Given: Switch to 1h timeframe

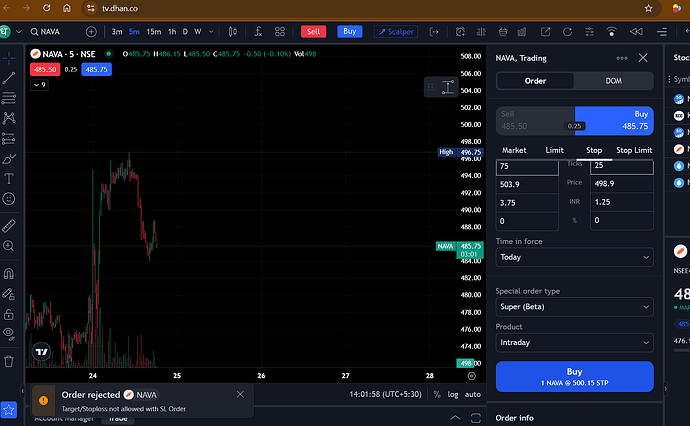Looking at the screenshot, I should pos(172,32).
